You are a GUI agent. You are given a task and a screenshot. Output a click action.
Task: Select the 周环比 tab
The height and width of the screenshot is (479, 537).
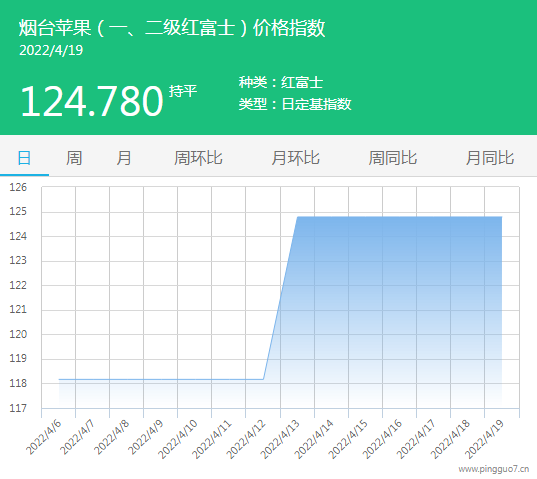coord(198,158)
